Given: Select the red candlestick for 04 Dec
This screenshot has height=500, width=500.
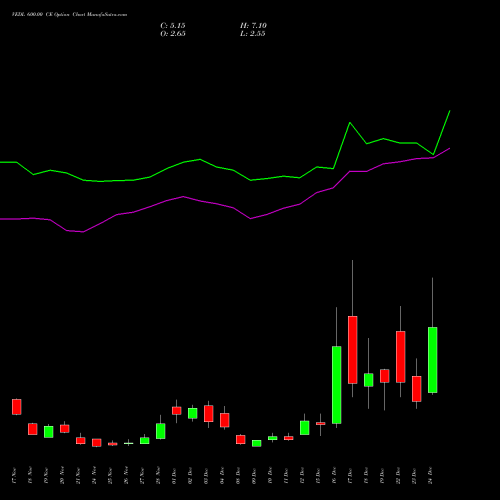Looking at the screenshot, I should [x=225, y=420].
